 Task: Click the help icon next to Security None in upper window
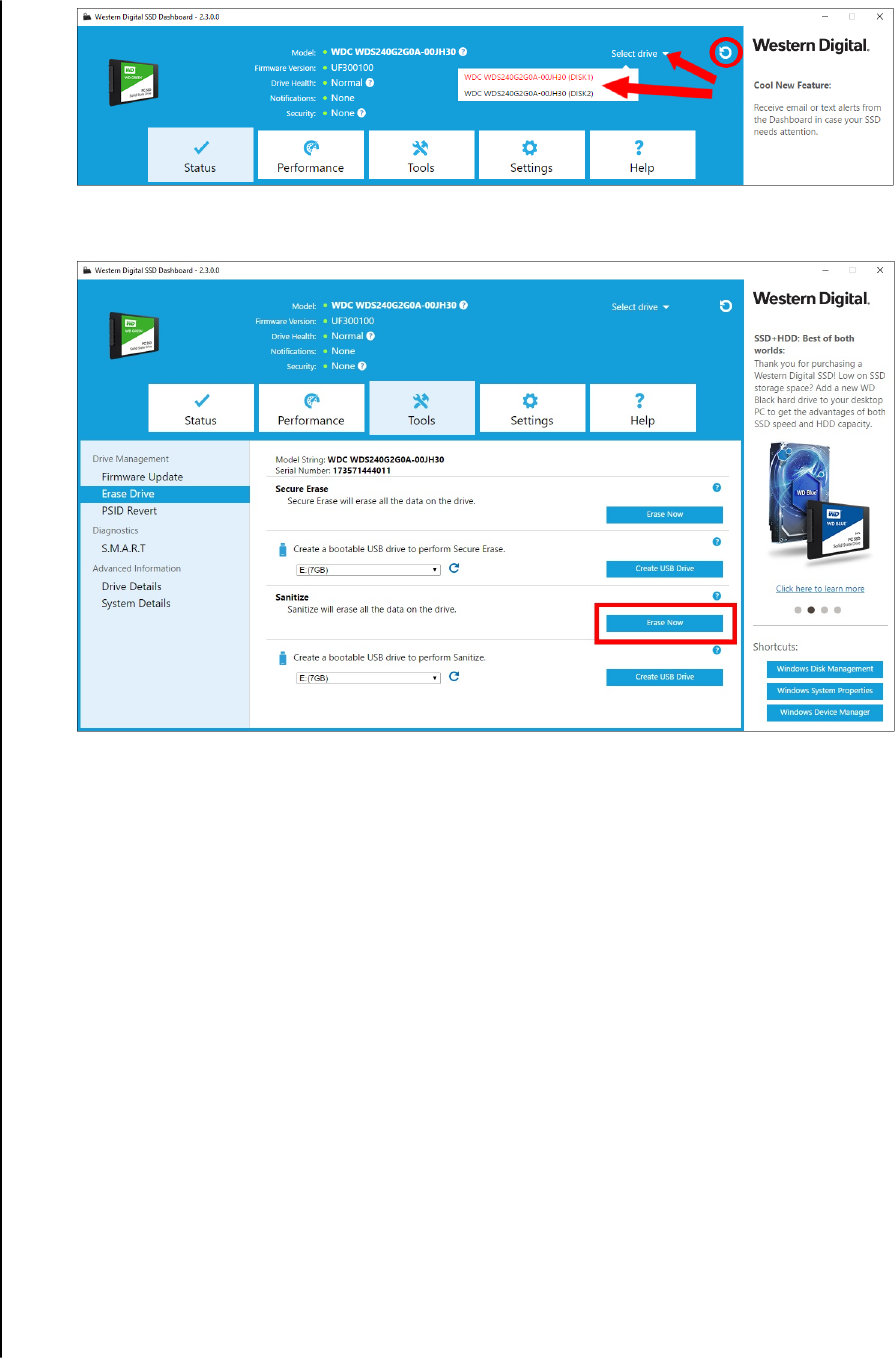pos(362,113)
